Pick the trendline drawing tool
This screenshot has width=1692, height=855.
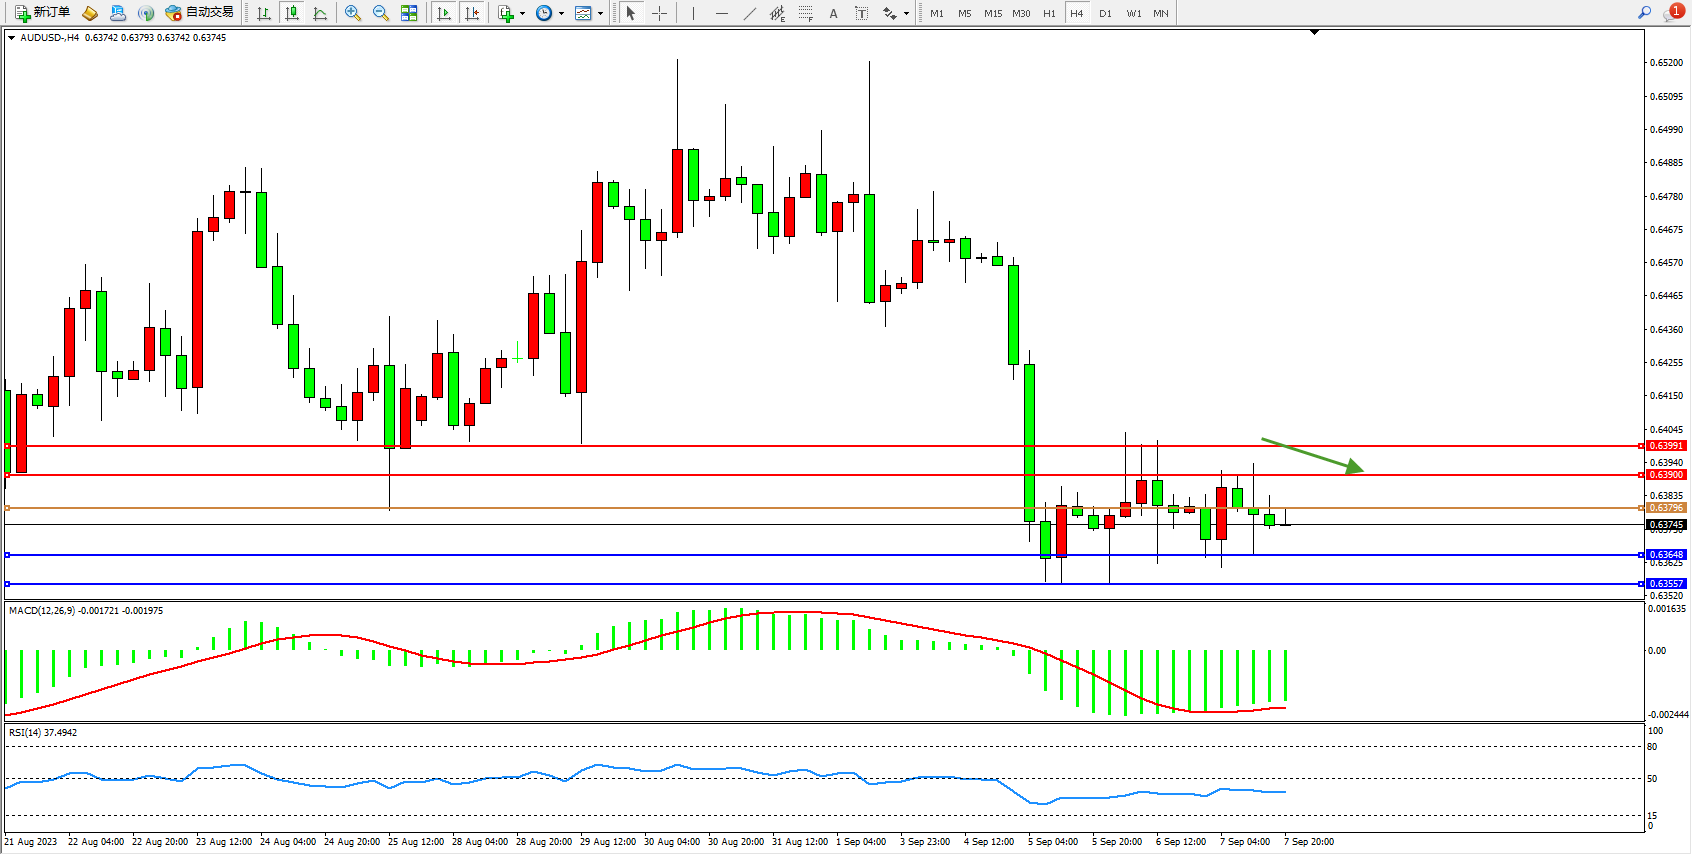749,13
